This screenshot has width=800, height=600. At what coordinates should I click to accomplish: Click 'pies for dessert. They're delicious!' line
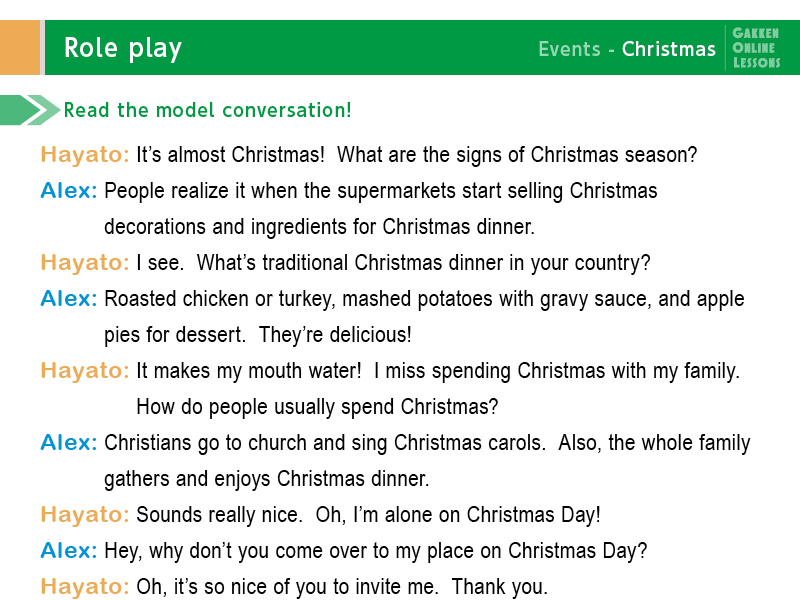(x=258, y=335)
